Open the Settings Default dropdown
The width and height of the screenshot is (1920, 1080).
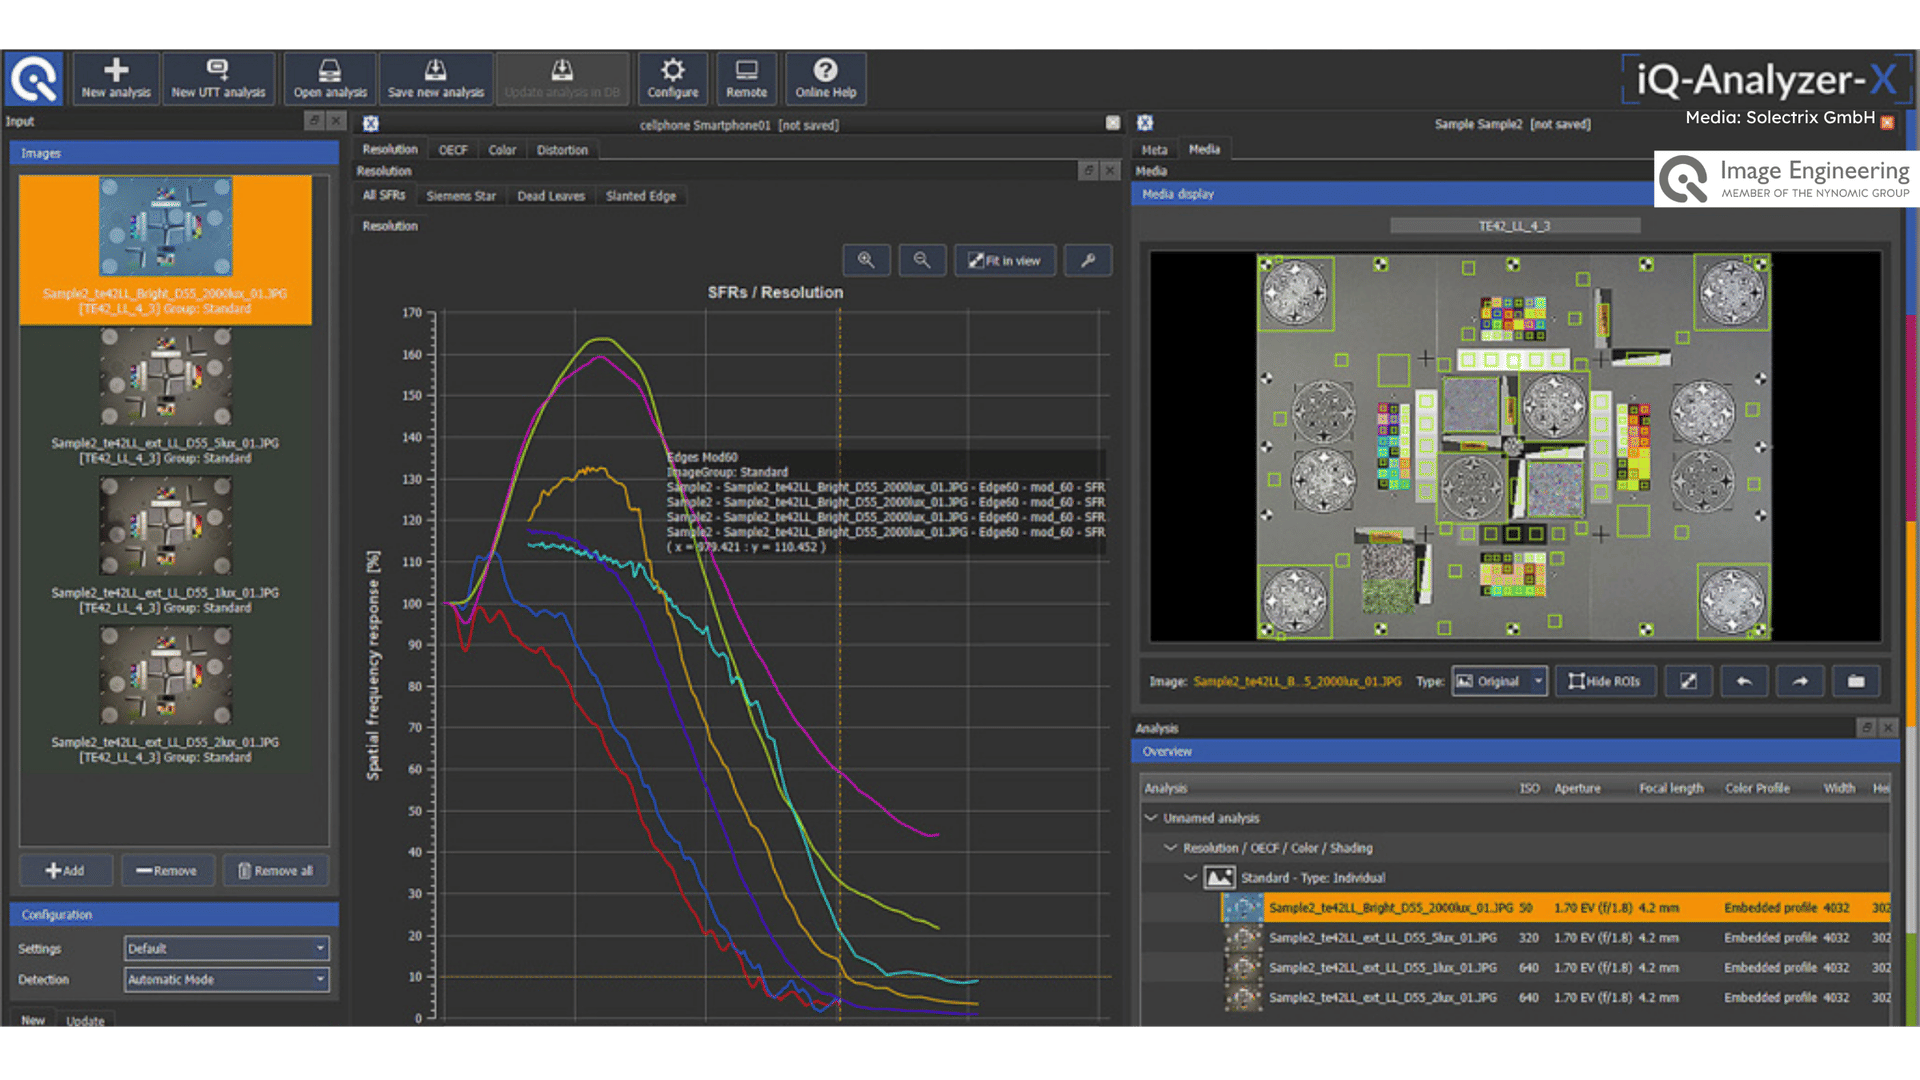coord(227,948)
